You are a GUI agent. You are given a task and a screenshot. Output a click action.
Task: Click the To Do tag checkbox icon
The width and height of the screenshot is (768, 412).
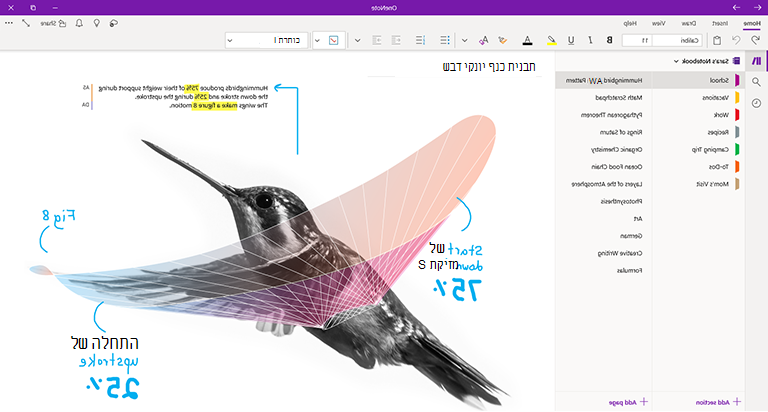point(334,40)
